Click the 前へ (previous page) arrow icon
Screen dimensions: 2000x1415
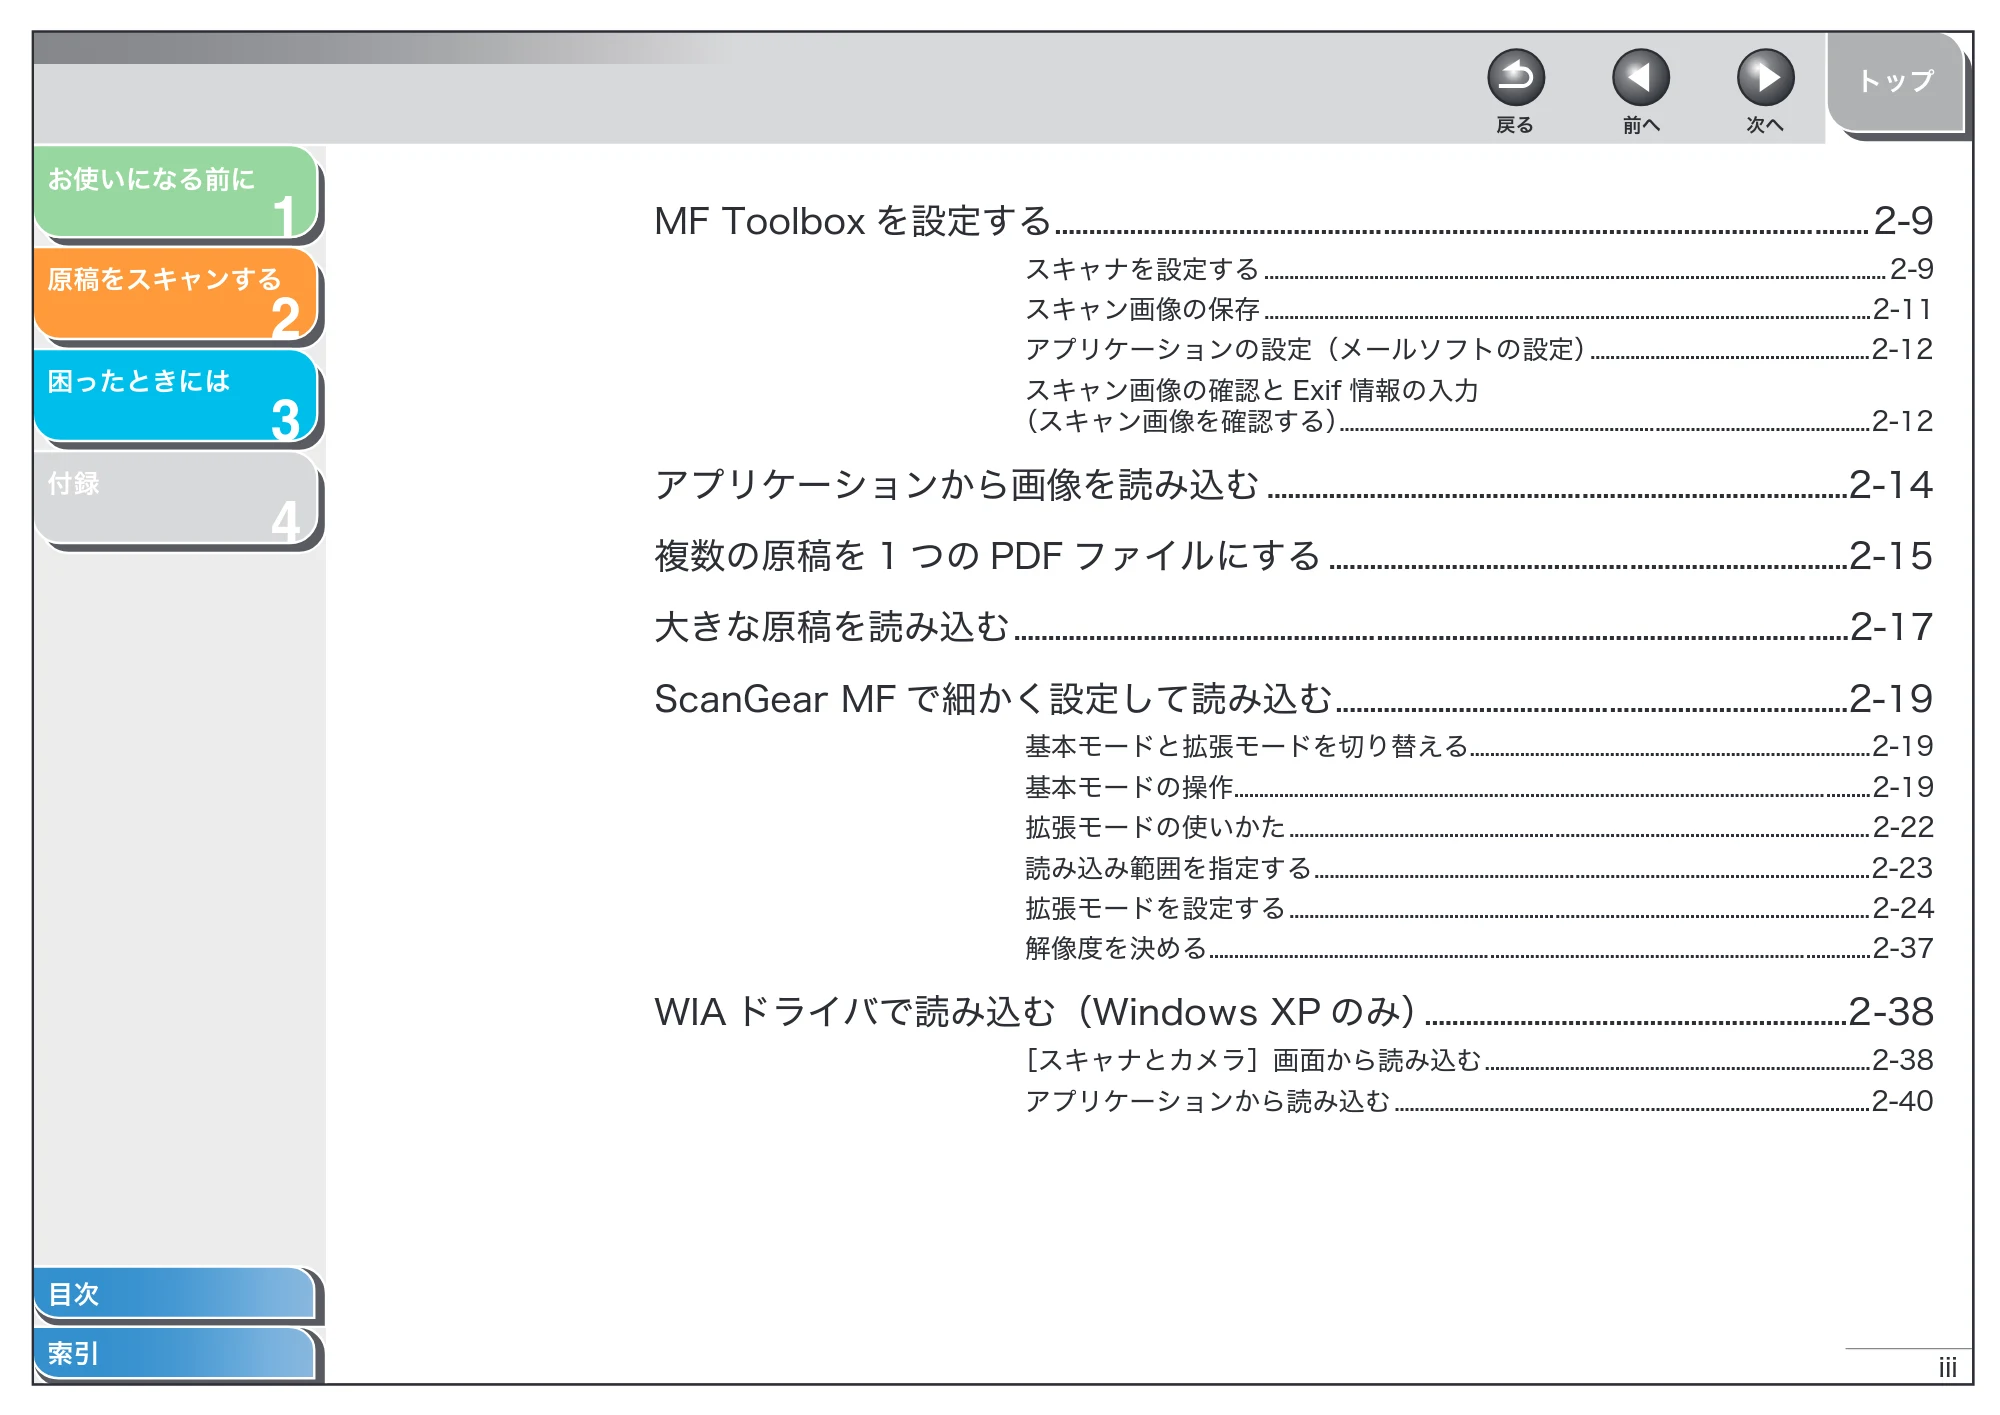pyautogui.click(x=1640, y=78)
